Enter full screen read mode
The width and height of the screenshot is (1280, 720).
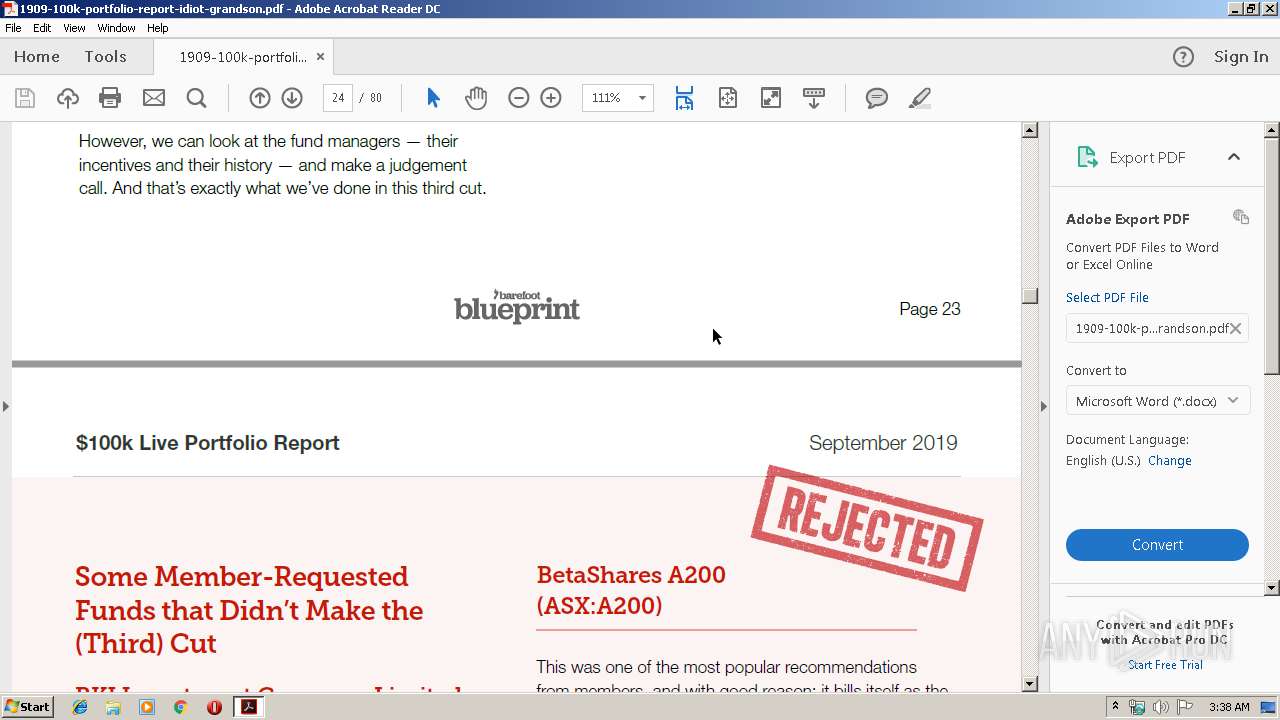click(771, 98)
